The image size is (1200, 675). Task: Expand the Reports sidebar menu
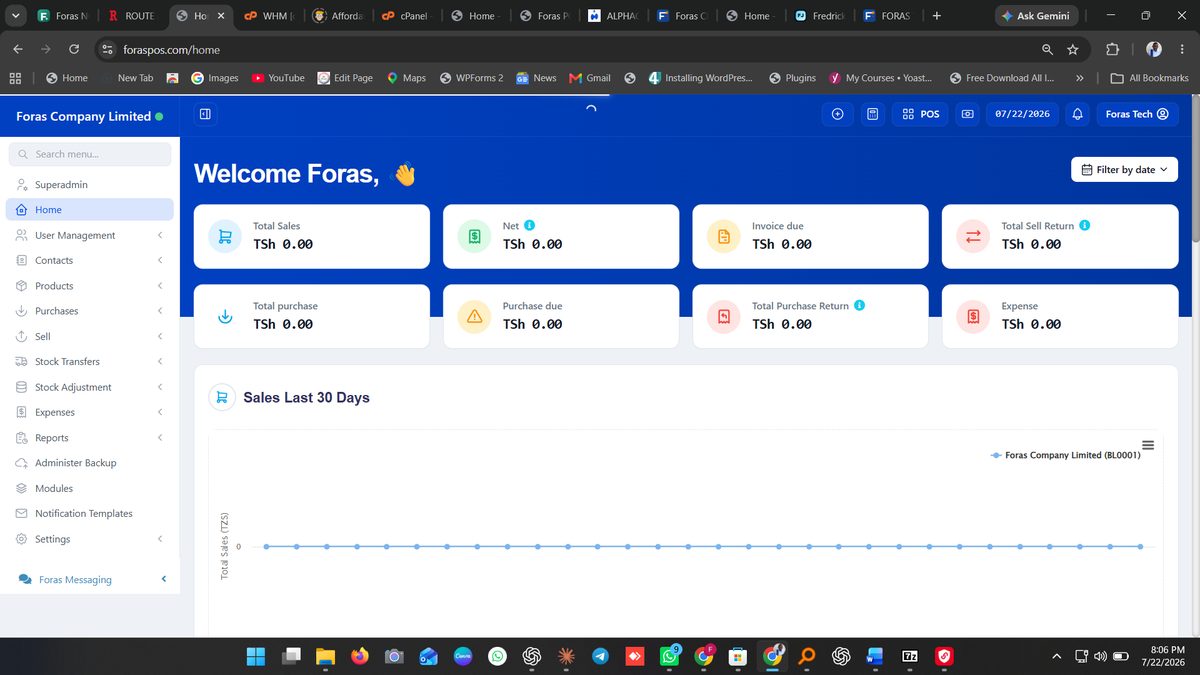tap(90, 437)
